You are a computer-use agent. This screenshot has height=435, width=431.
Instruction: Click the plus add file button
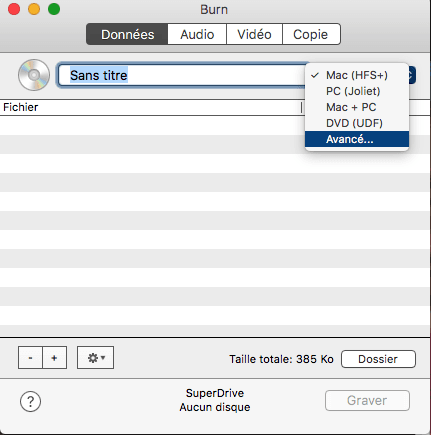point(55,358)
